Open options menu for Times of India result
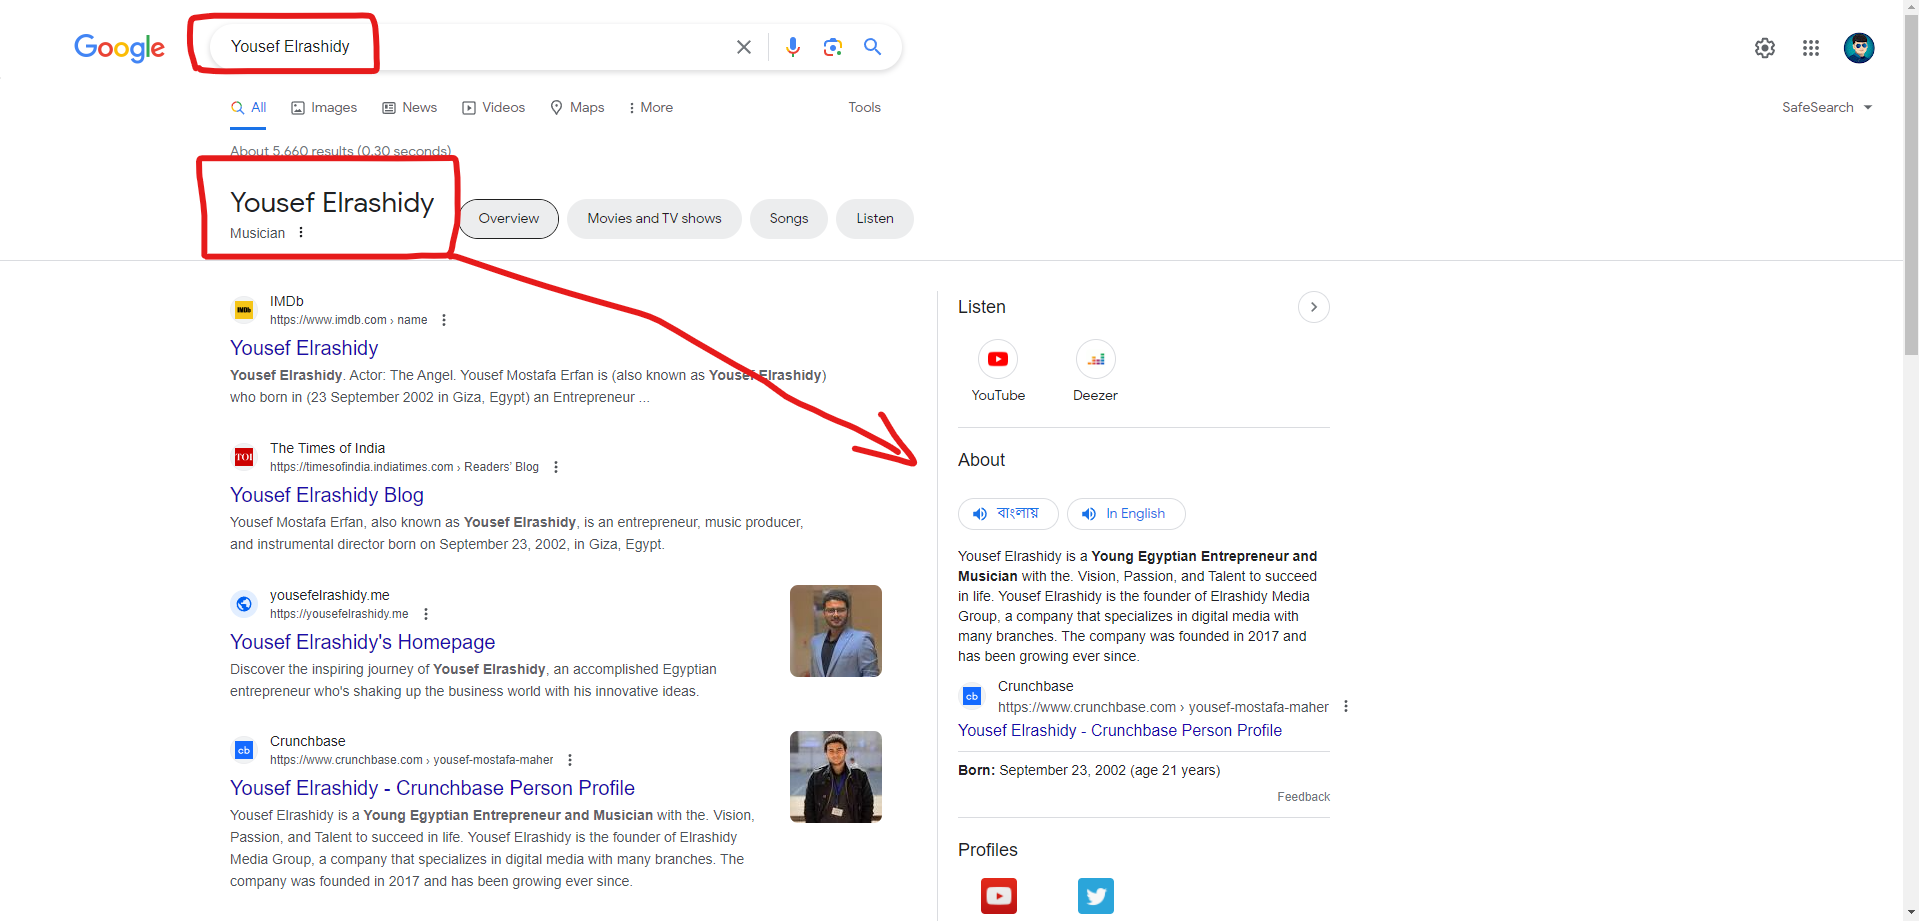 tap(556, 467)
